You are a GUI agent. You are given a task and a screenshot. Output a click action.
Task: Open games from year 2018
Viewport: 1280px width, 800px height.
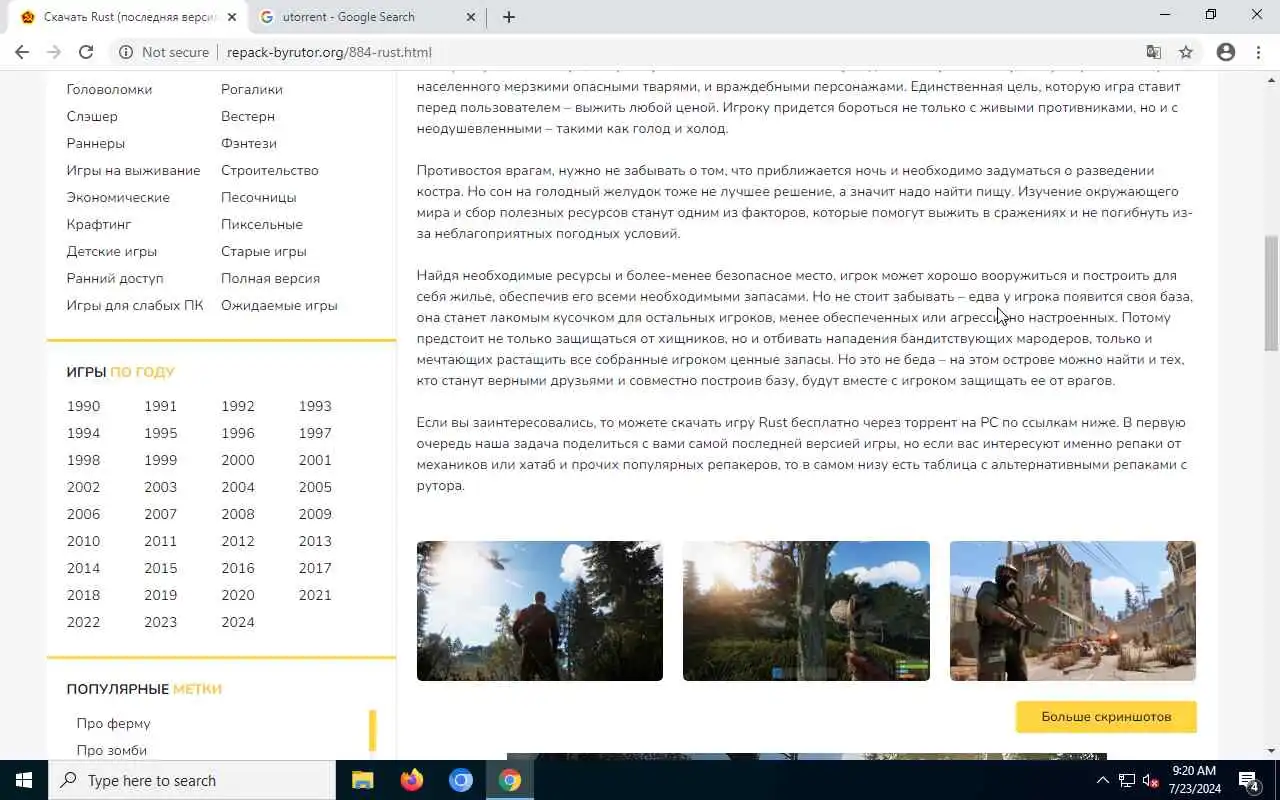(83, 595)
